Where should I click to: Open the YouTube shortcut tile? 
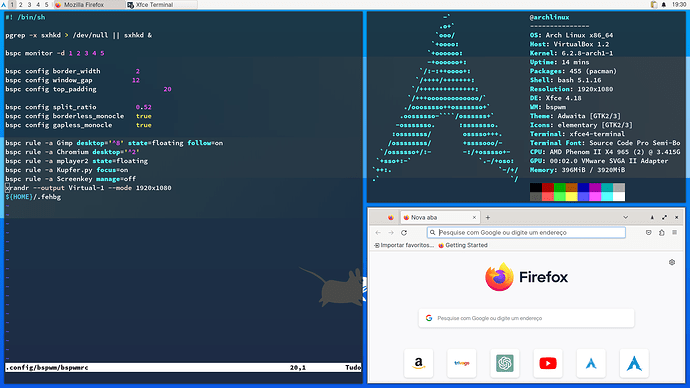(x=548, y=363)
